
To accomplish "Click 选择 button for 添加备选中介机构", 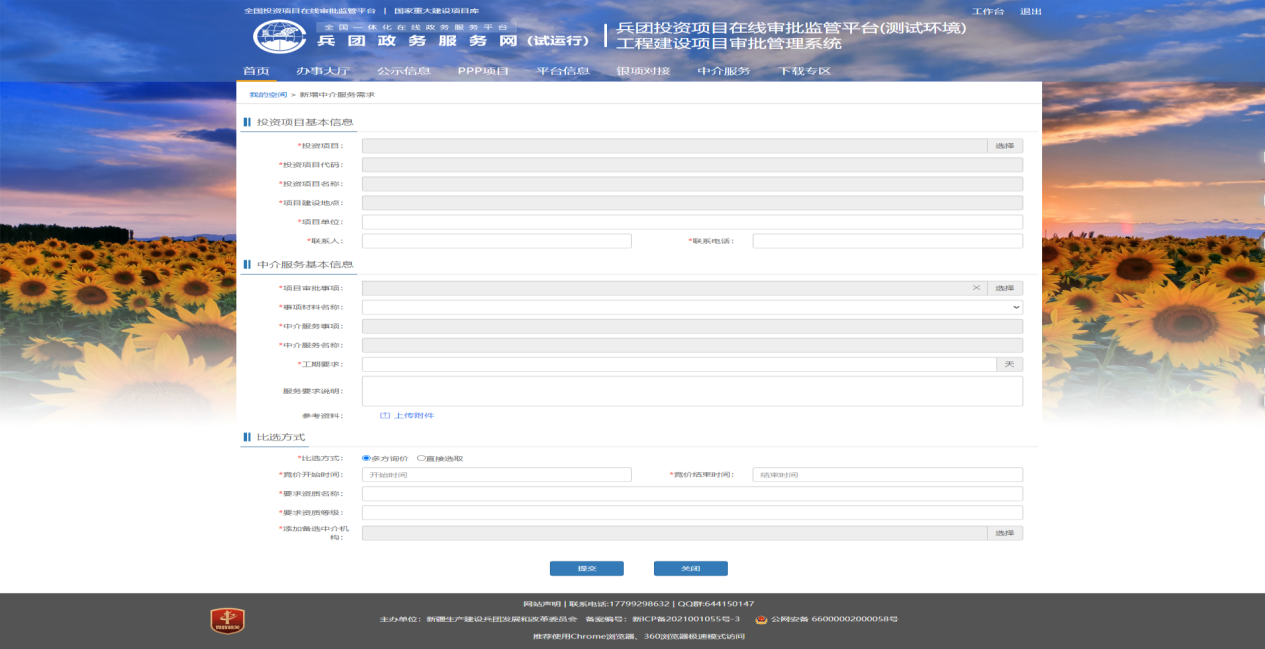I will [x=1004, y=533].
